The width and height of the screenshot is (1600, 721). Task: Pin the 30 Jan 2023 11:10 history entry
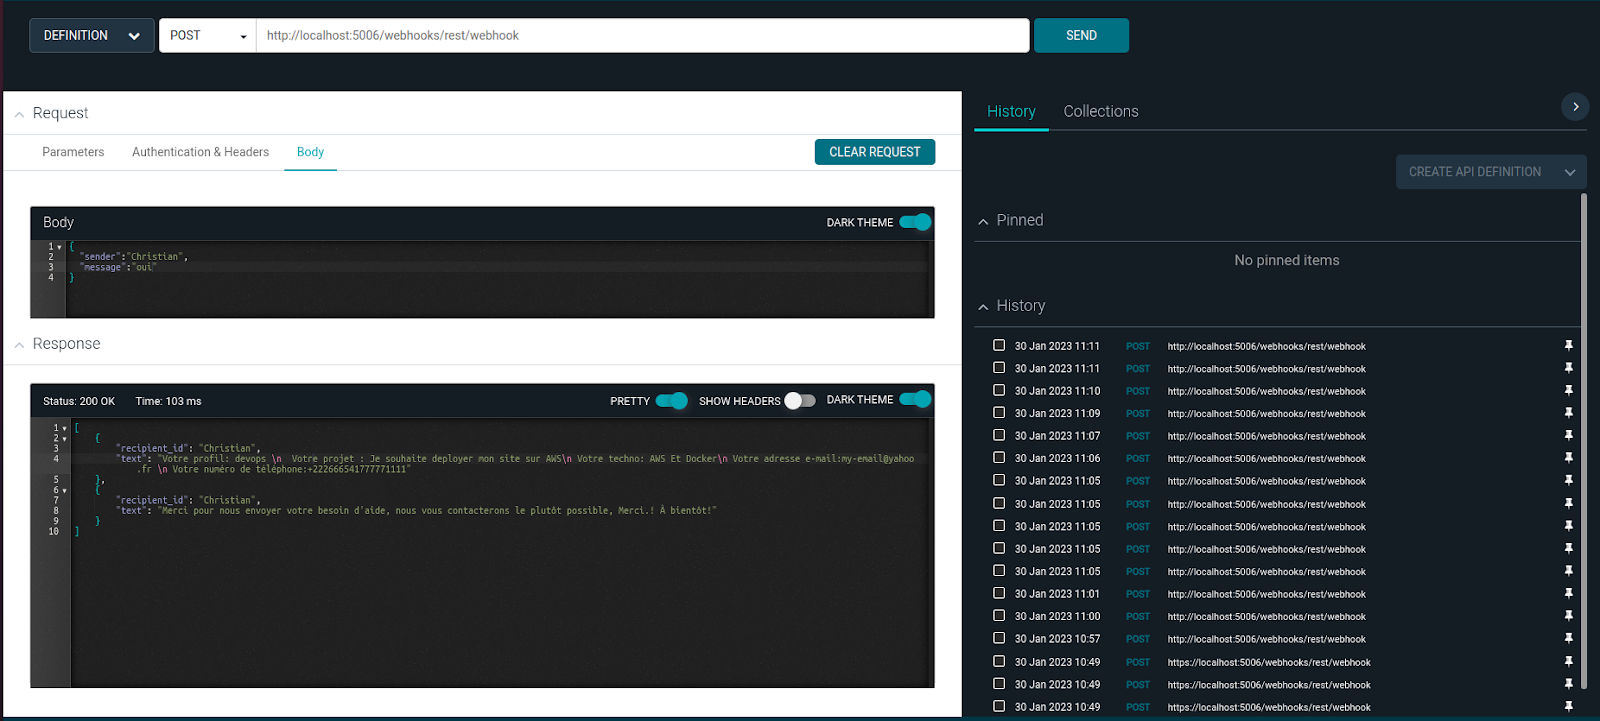pyautogui.click(x=1568, y=391)
